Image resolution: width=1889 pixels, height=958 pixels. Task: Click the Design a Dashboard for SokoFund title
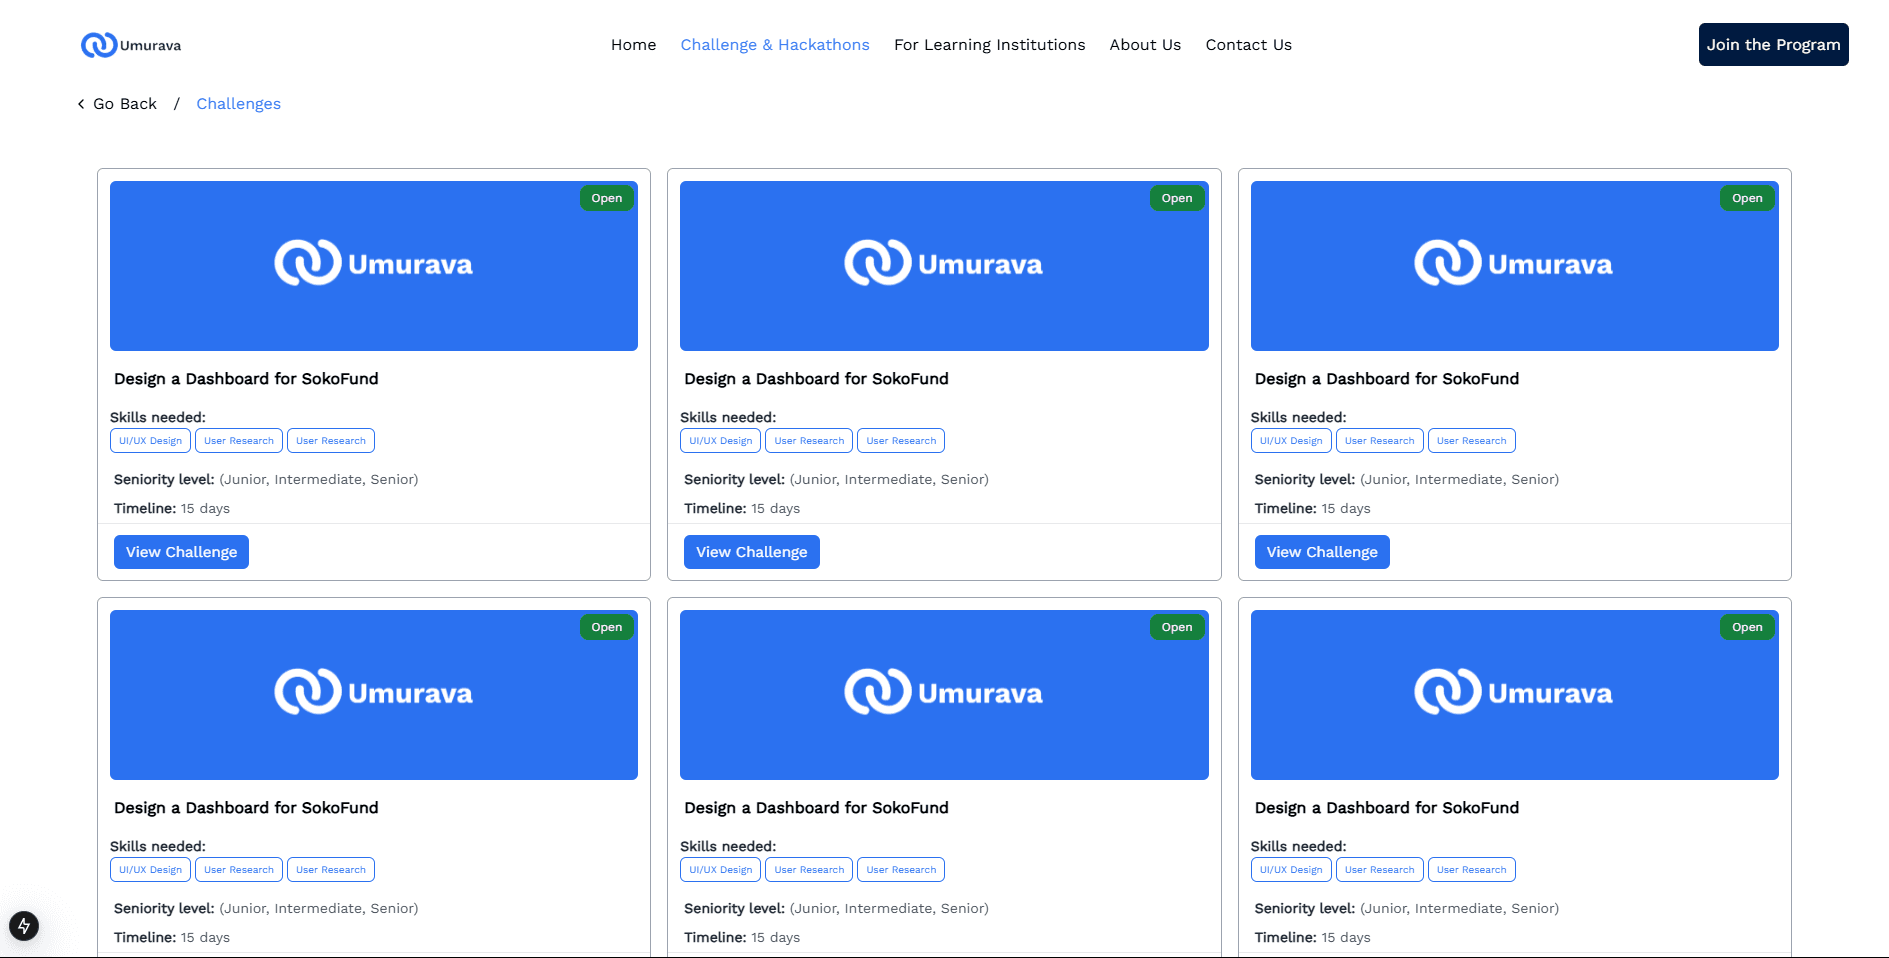click(245, 378)
